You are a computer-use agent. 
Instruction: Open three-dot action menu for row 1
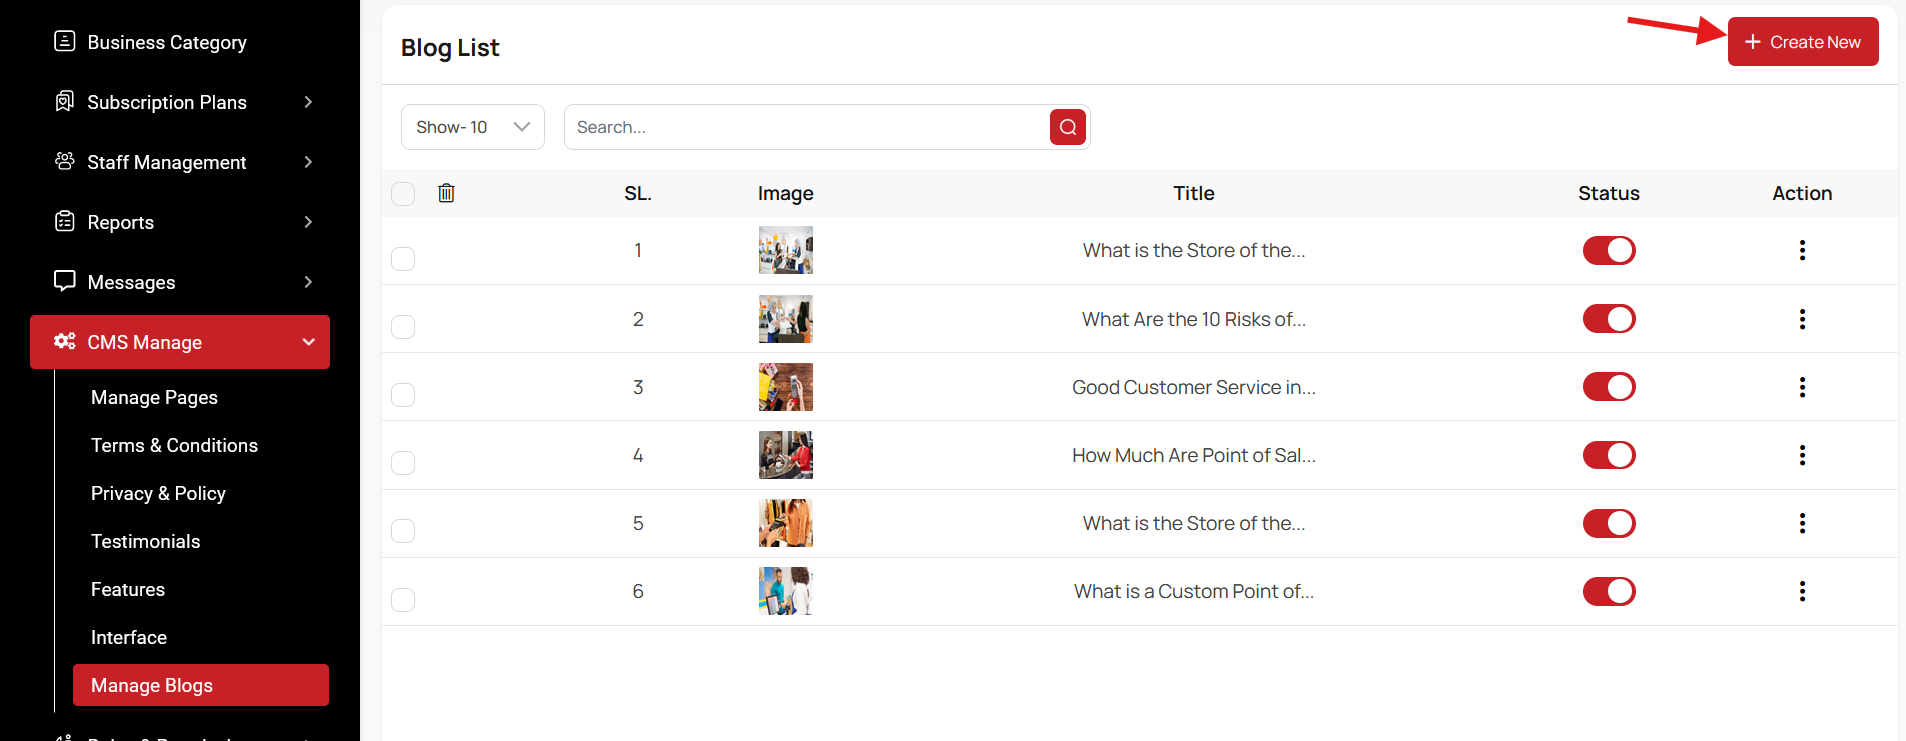pos(1802,250)
